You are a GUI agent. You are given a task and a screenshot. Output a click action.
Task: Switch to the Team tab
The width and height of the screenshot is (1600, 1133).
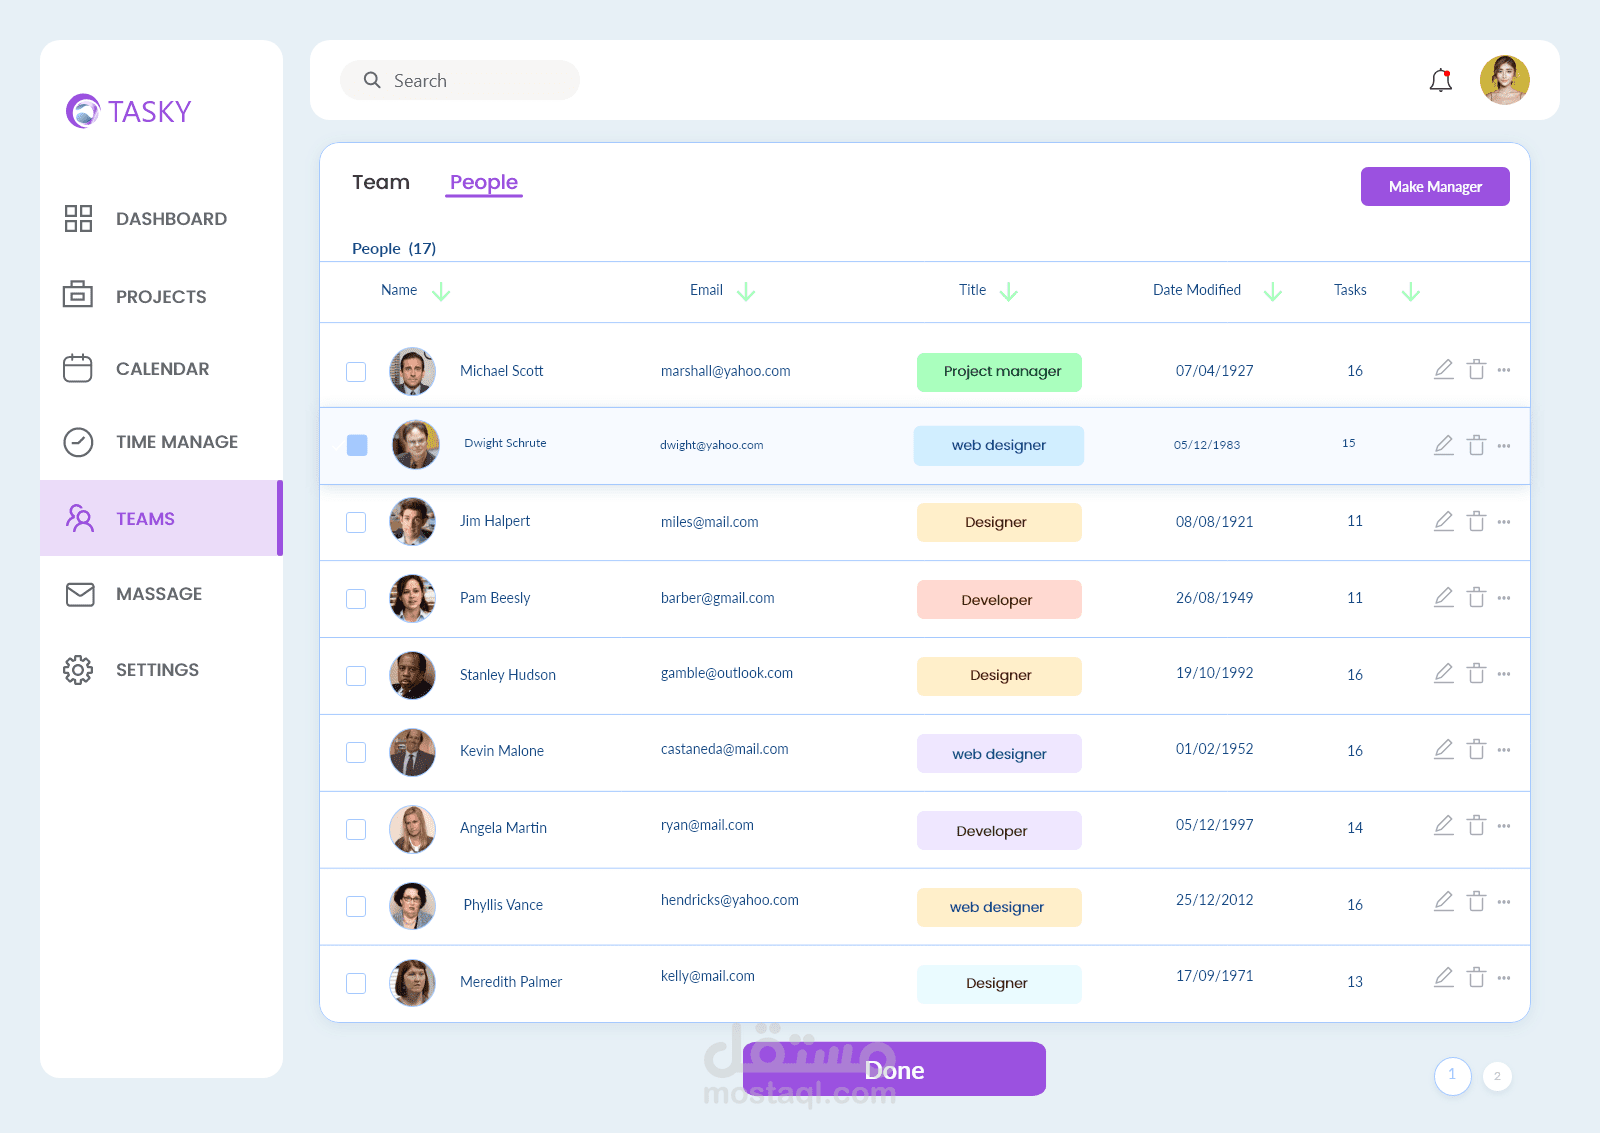(381, 182)
